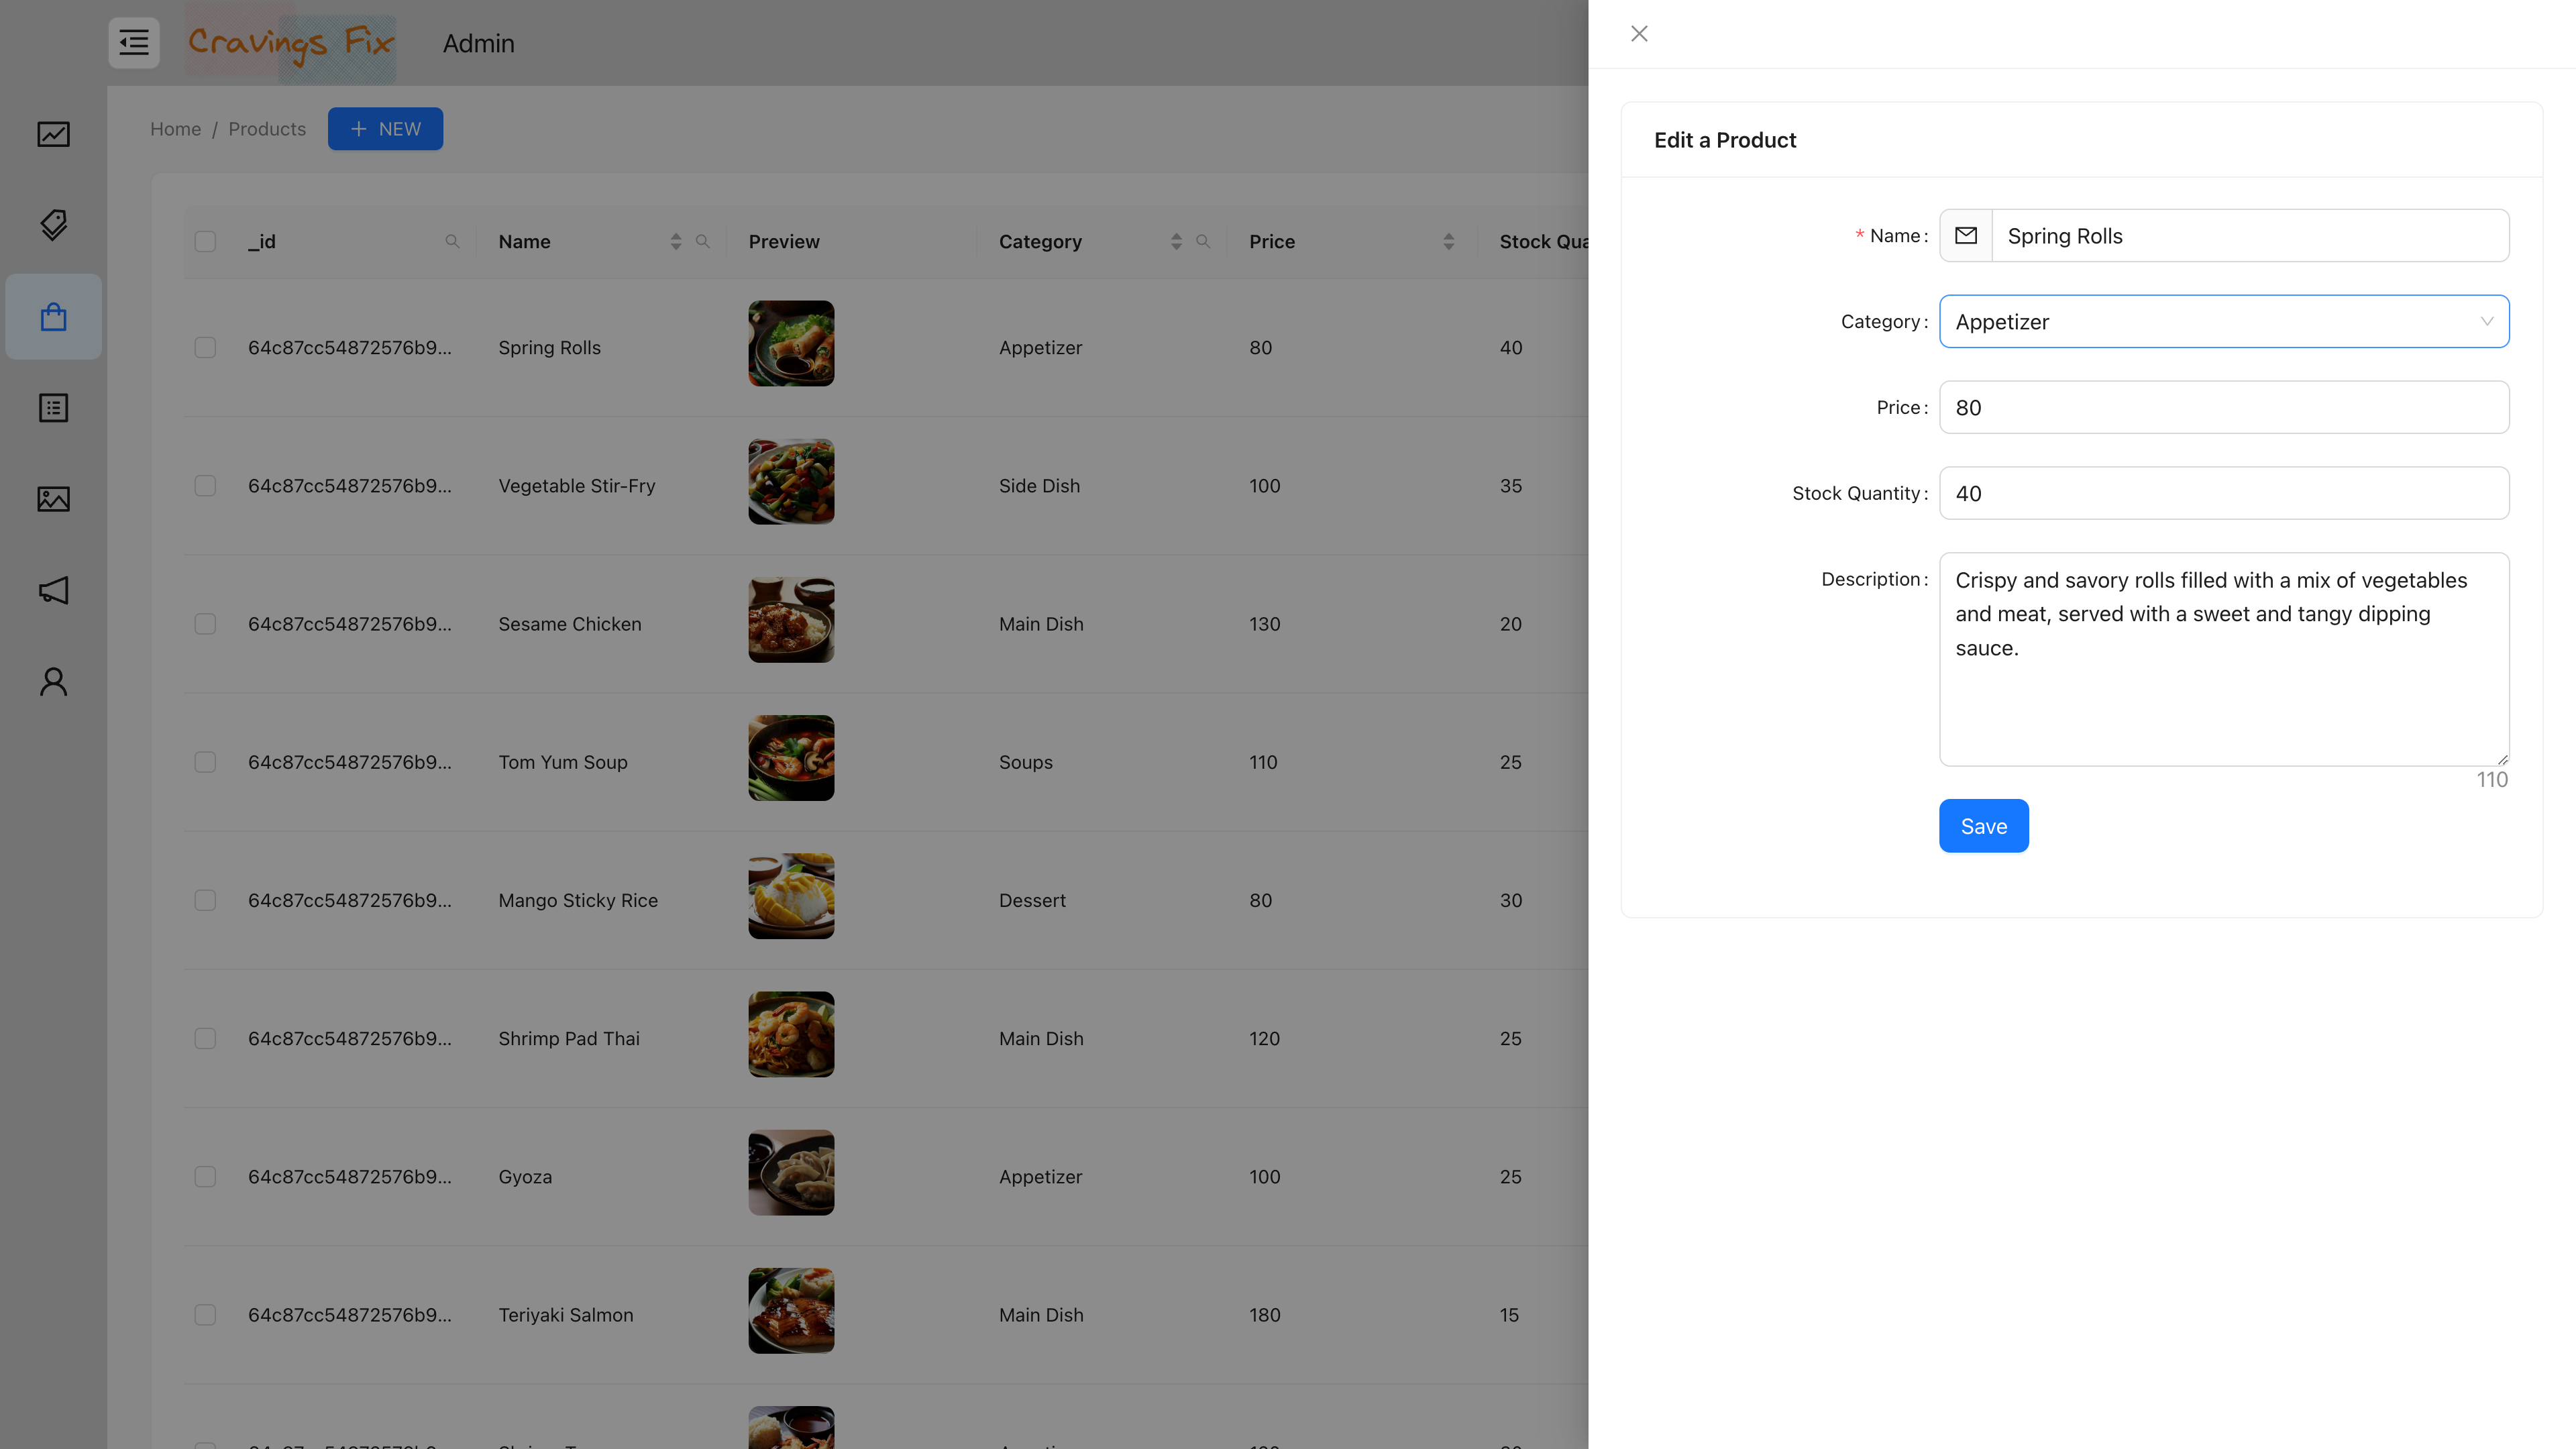
Task: Go to Home breadcrumb
Action: click(x=175, y=129)
